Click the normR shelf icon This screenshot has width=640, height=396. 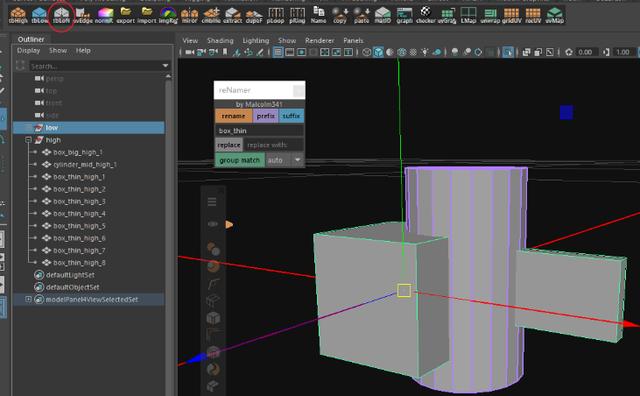pos(104,15)
